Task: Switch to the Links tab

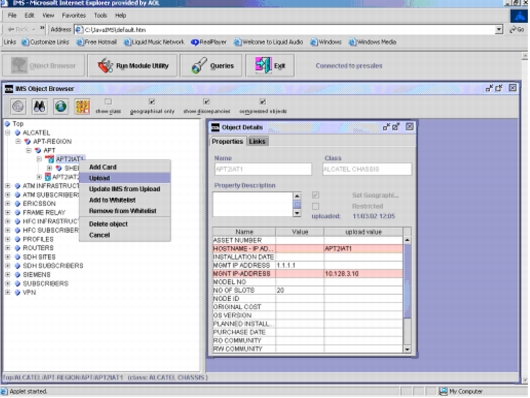Action: (x=257, y=141)
